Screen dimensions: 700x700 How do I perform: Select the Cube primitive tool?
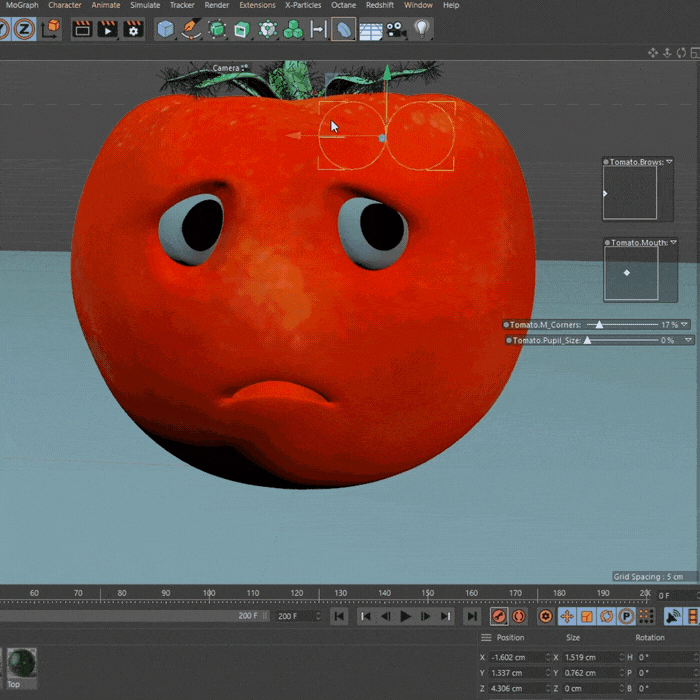tap(165, 29)
